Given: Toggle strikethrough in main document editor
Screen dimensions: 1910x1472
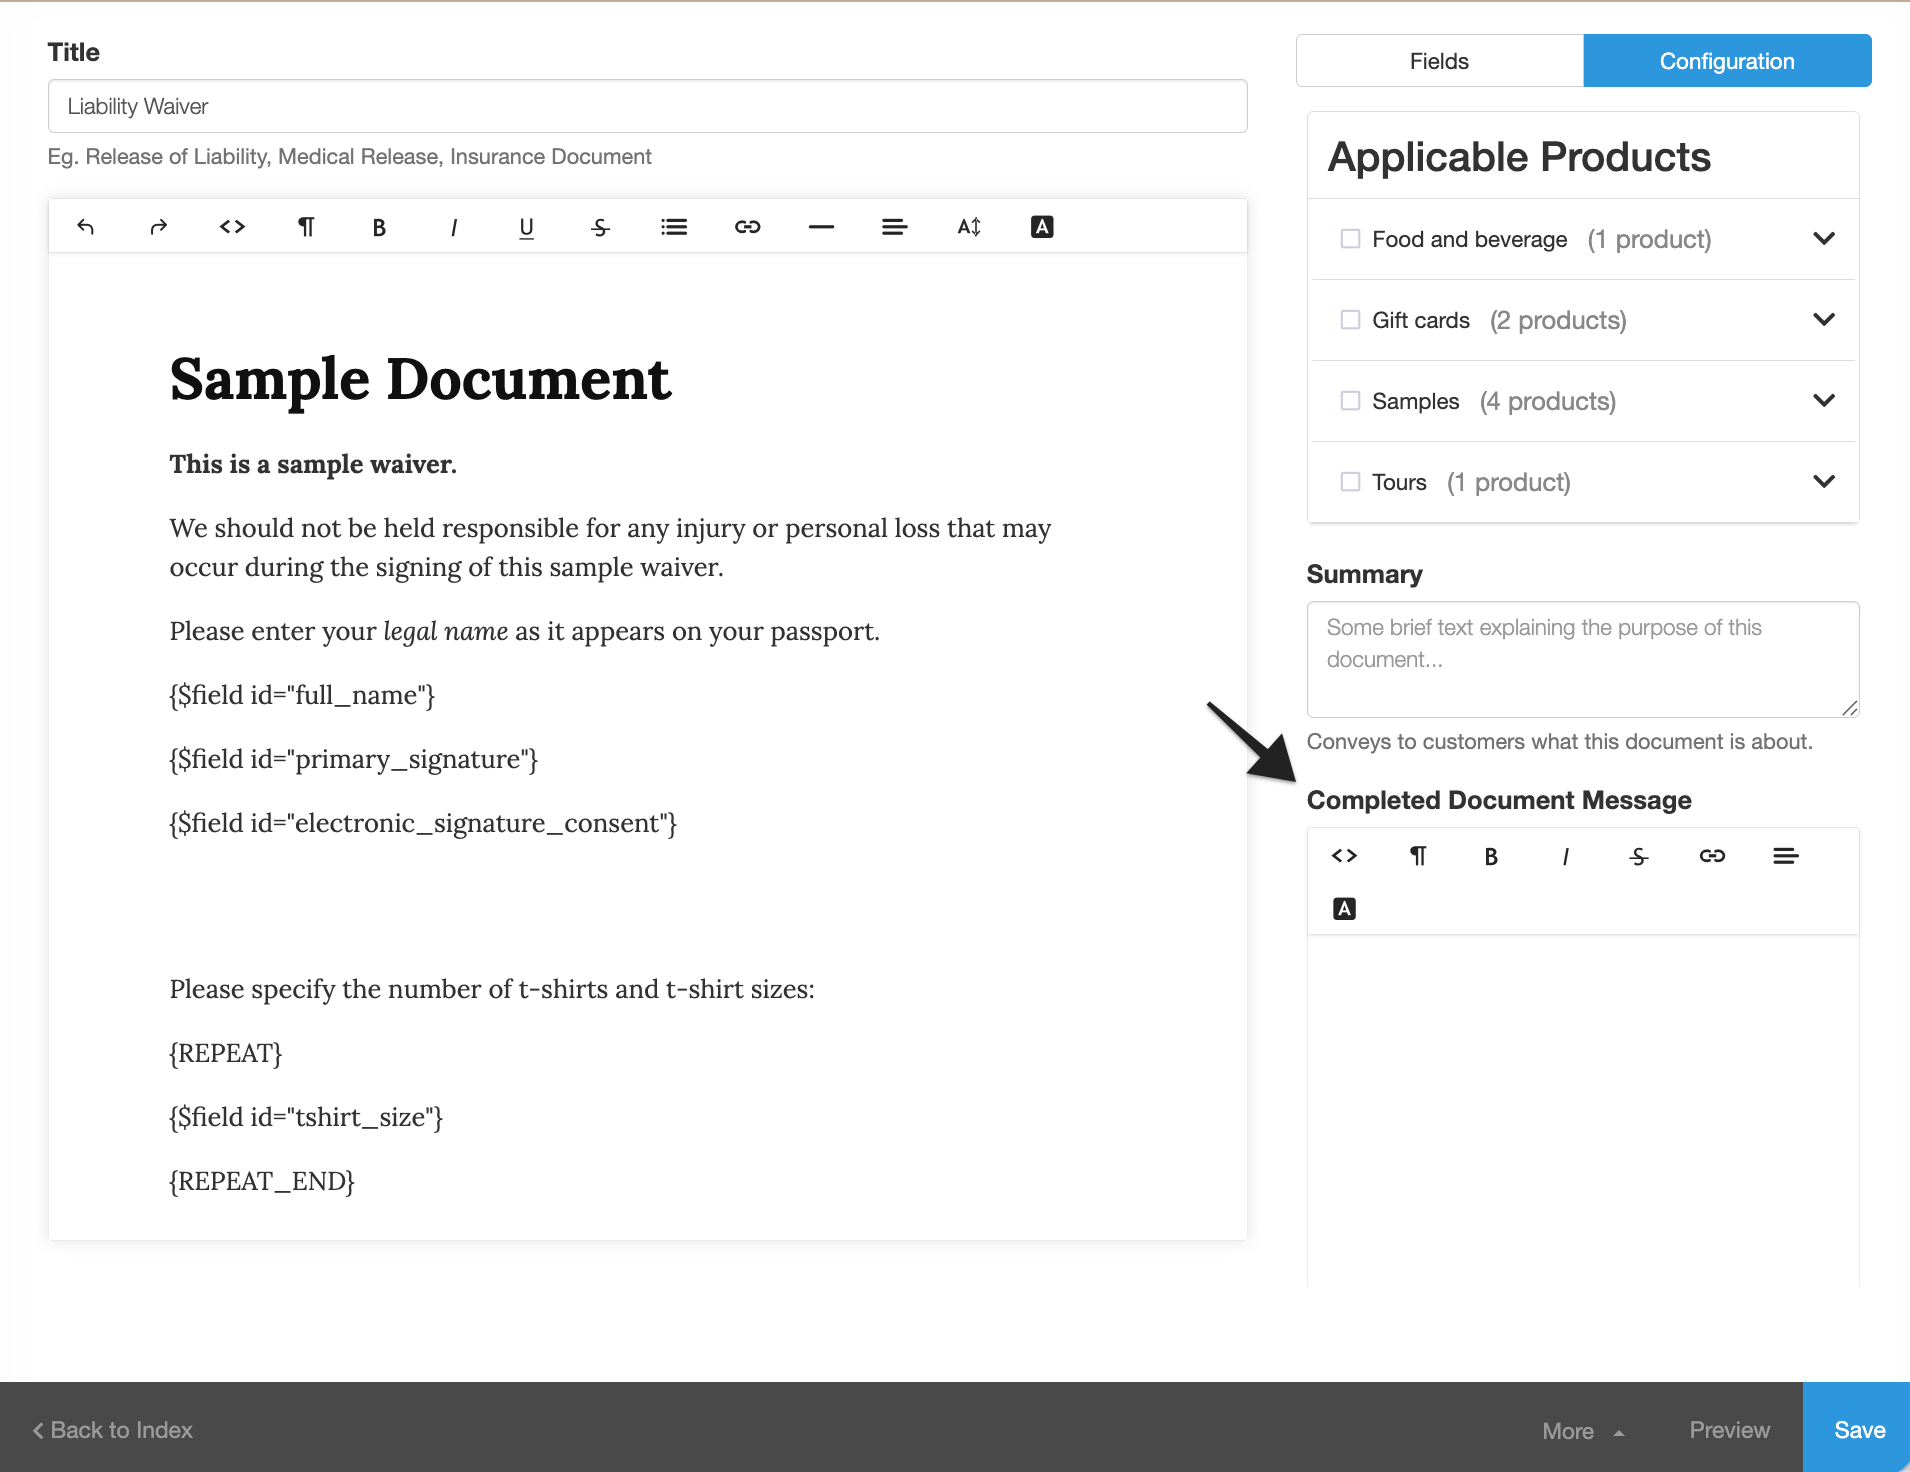Looking at the screenshot, I should [x=600, y=227].
